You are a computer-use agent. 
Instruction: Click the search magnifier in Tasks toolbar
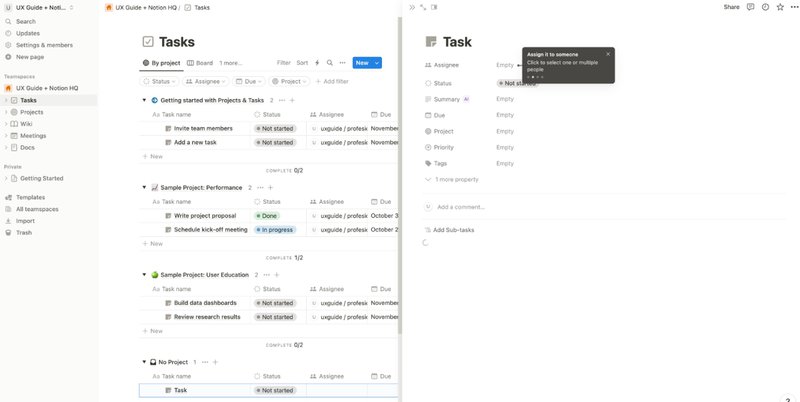click(329, 63)
